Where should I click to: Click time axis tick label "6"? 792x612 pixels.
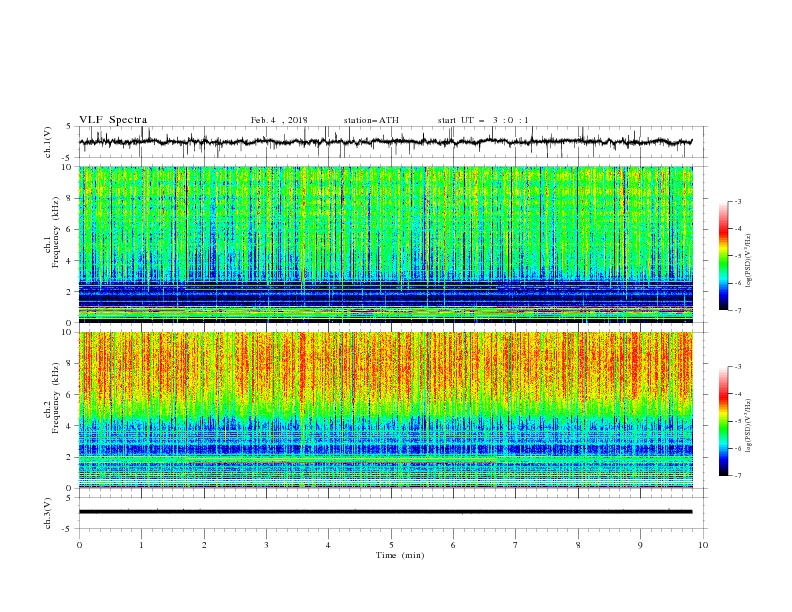(x=453, y=545)
